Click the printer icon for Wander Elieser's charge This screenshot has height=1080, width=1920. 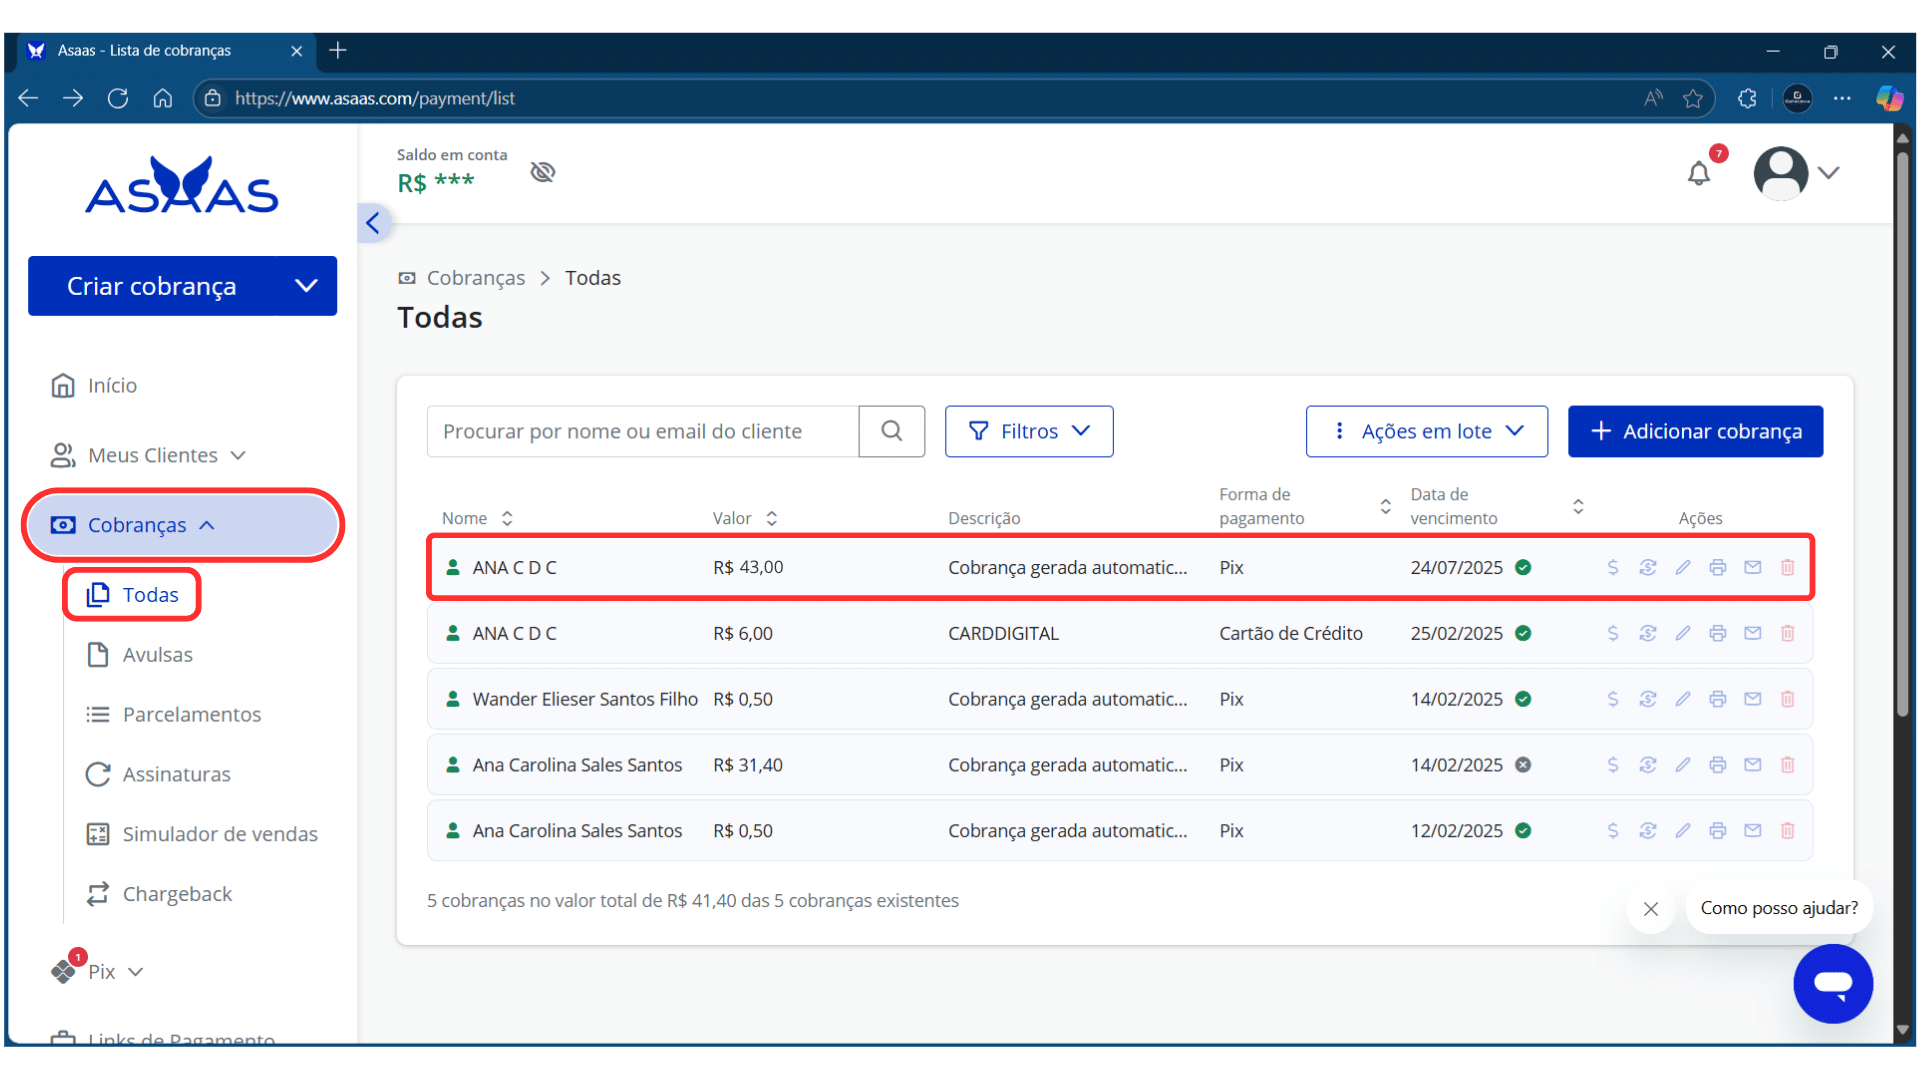(x=1718, y=700)
